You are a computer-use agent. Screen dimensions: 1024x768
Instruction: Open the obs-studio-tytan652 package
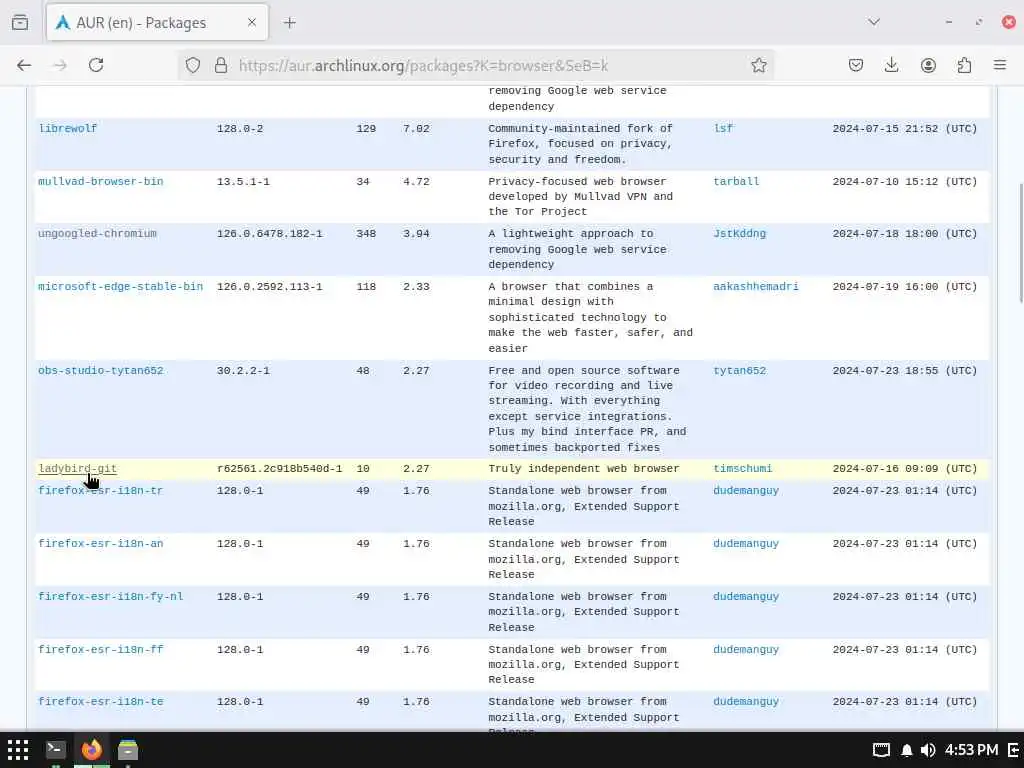[x=101, y=371]
